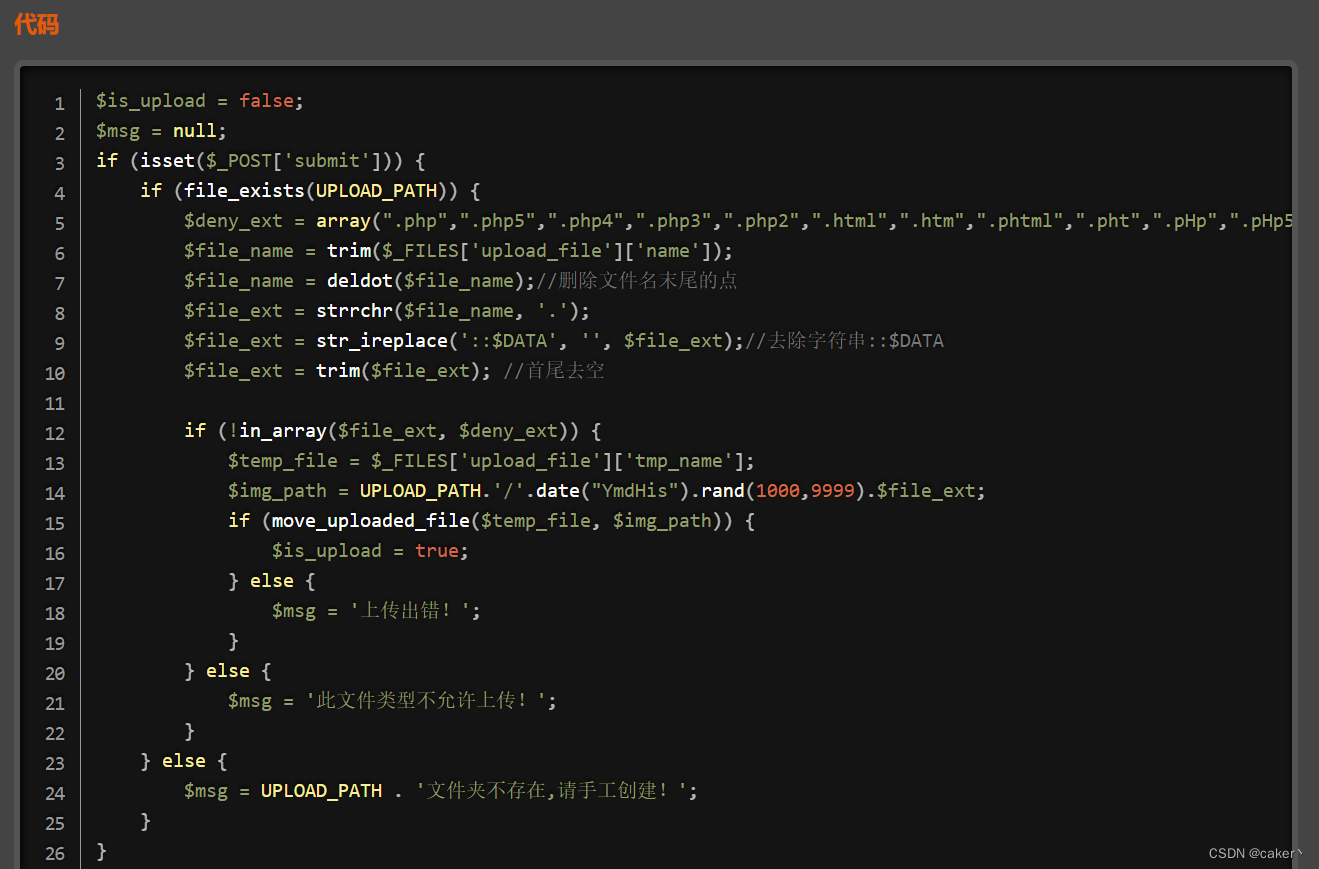Click the isset($_POST['submit']) line
Viewport: 1319px width, 869px height.
point(261,161)
